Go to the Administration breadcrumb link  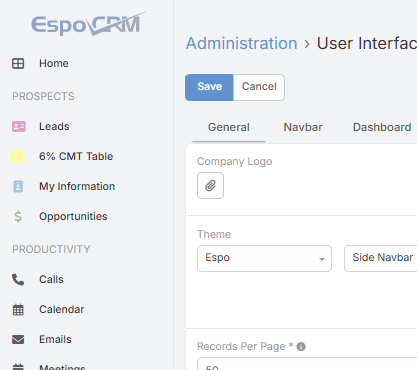click(242, 43)
